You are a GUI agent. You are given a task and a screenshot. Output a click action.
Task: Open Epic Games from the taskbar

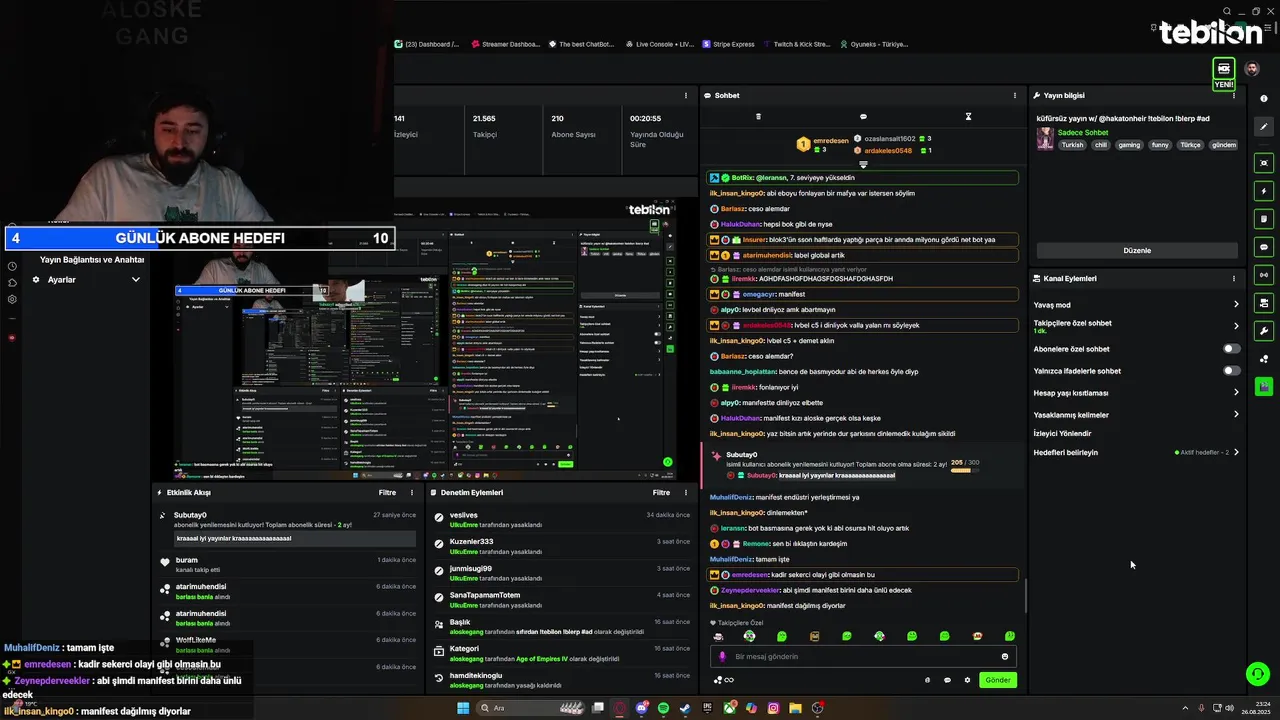tap(707, 708)
